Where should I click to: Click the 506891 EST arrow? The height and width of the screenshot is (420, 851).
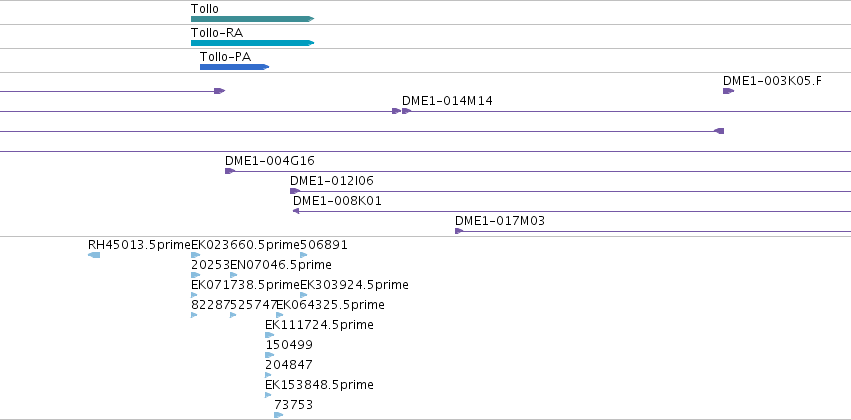tap(304, 255)
